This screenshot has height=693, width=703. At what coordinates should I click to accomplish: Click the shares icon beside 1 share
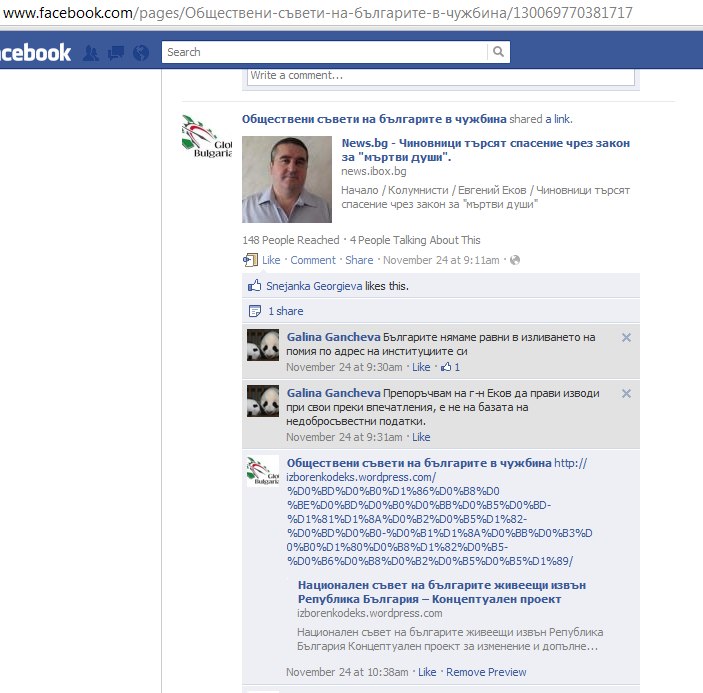click(255, 311)
